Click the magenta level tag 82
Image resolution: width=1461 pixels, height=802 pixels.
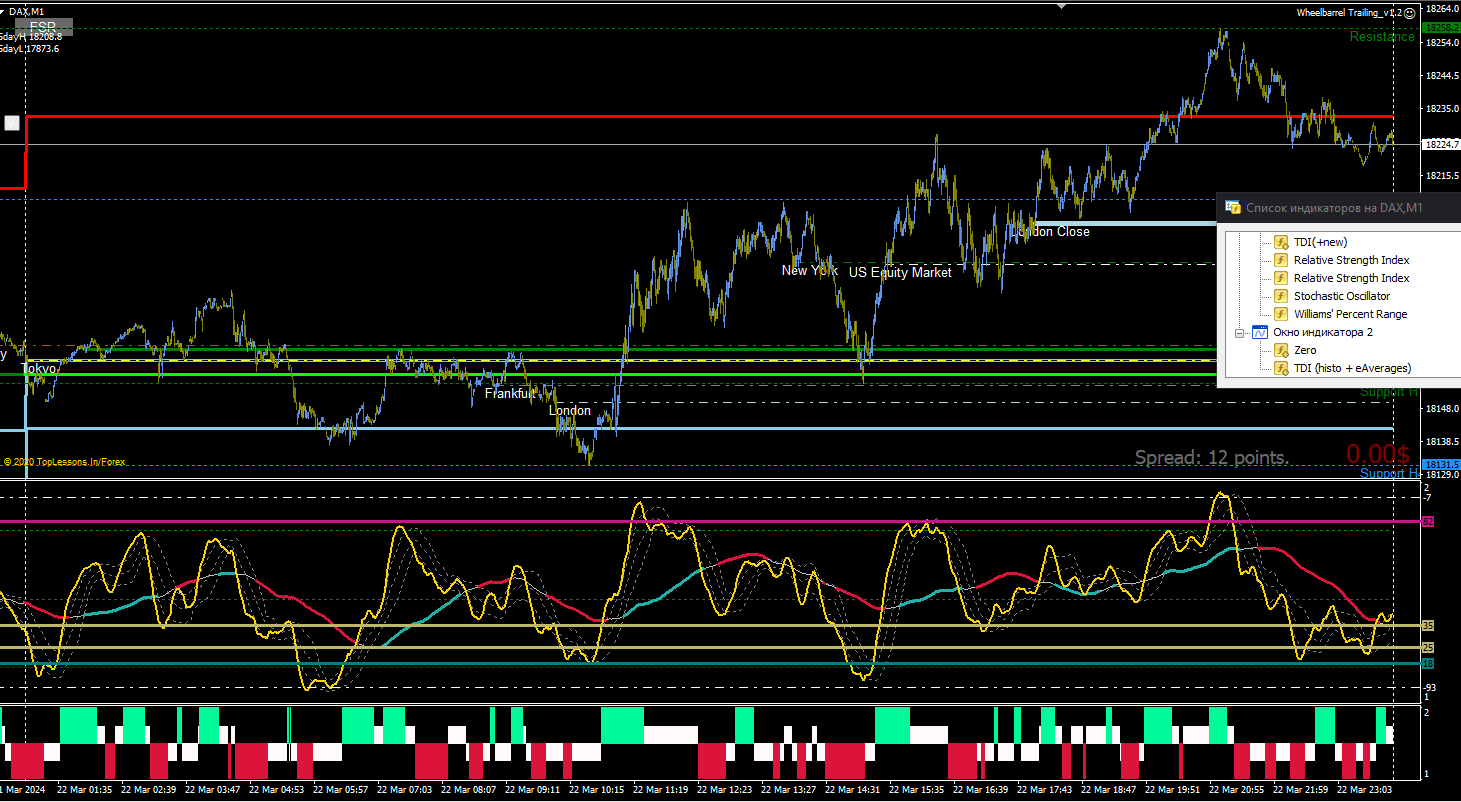[1428, 522]
